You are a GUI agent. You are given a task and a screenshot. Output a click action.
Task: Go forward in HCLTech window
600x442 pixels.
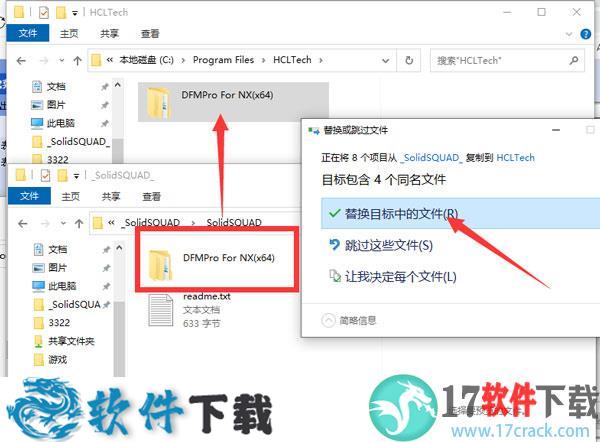44,60
